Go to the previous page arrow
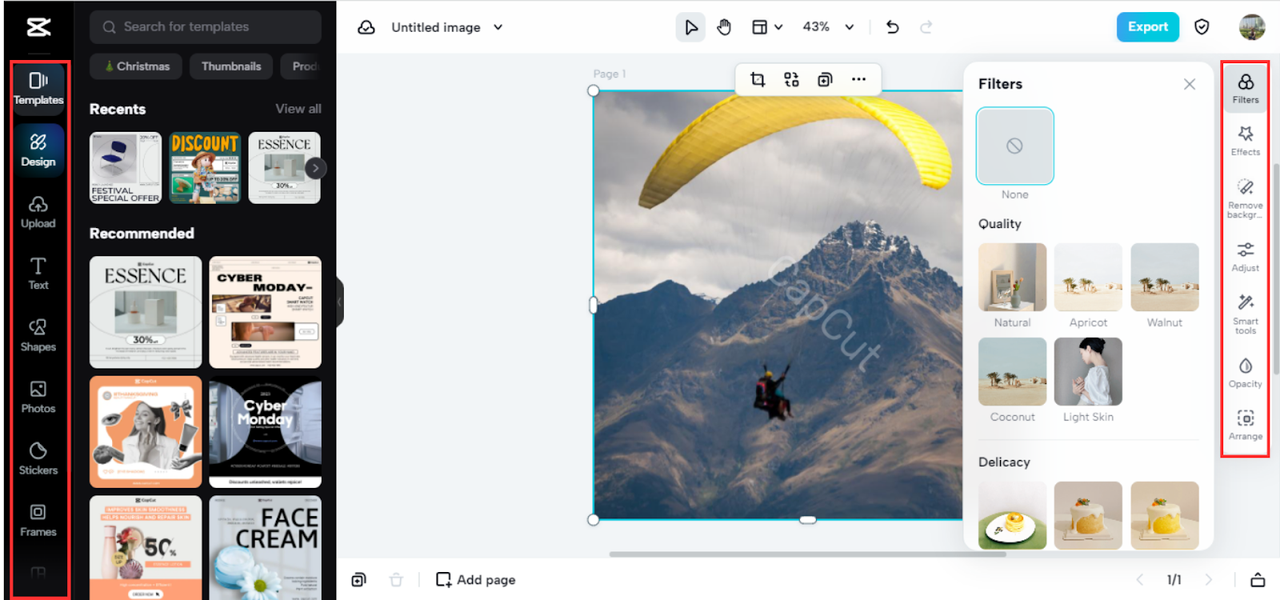The width and height of the screenshot is (1280, 600). [x=1139, y=579]
